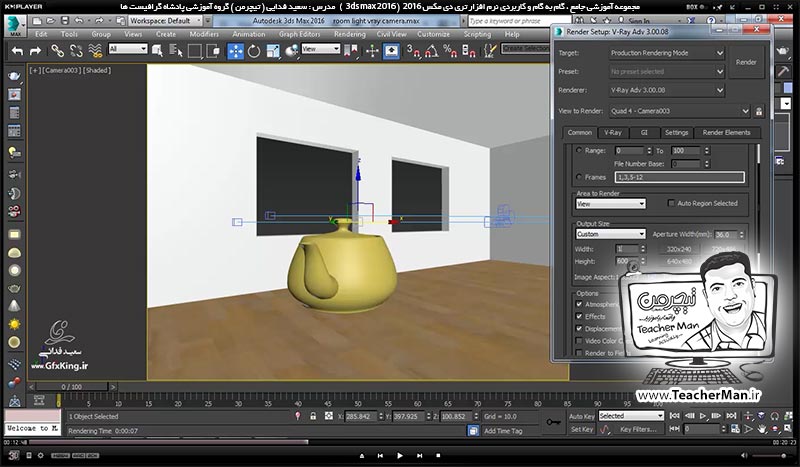Click the Save File icon in quick access toolbar

(x=65, y=20)
